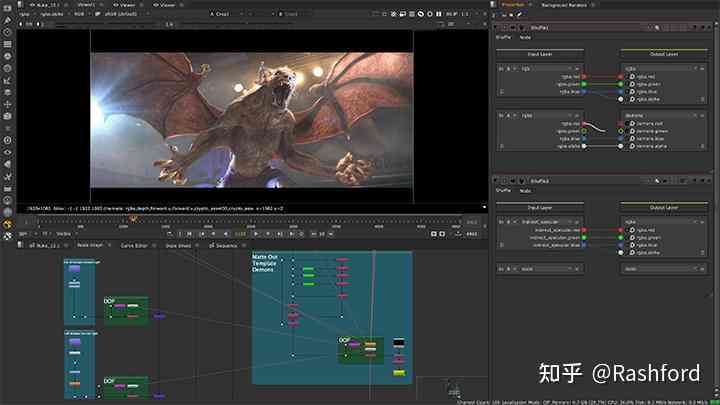Open the viewer A input dropdown

pyautogui.click(x=225, y=14)
